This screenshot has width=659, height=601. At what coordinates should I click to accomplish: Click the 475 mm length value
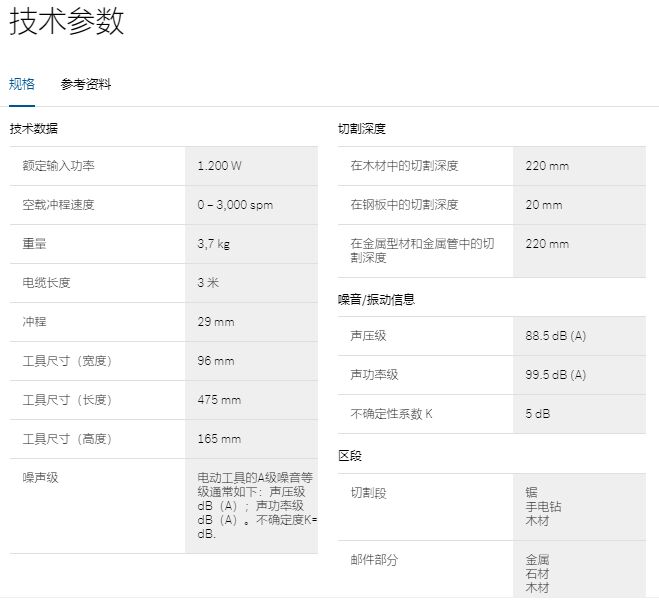point(219,400)
